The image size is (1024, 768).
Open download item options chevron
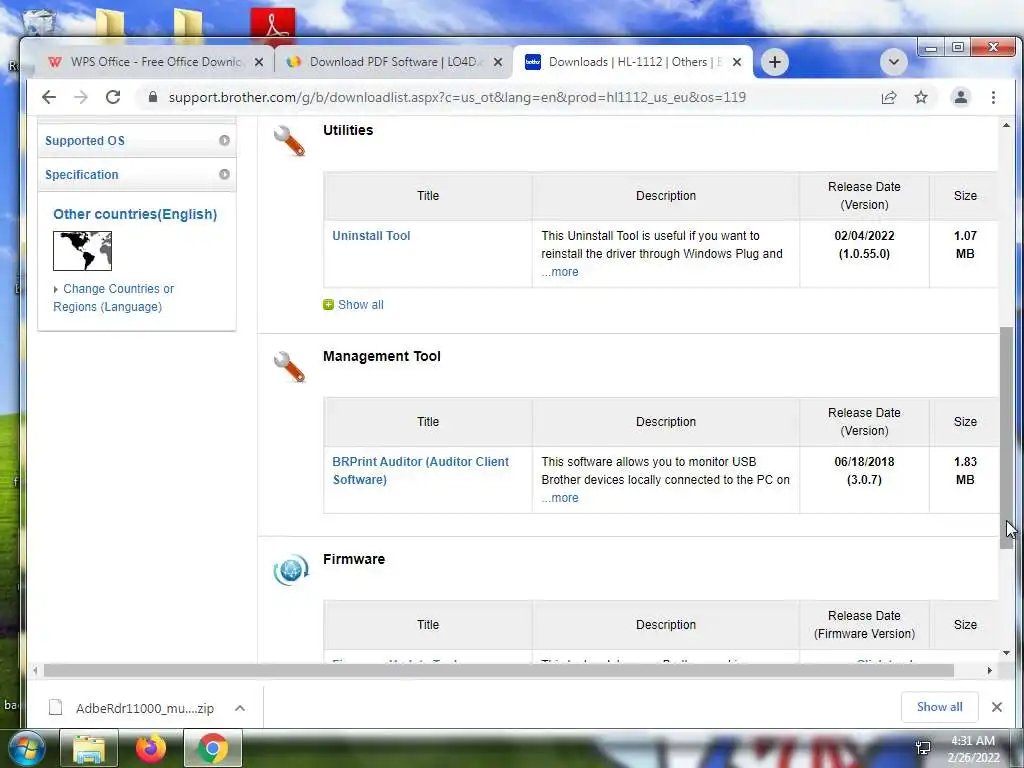[x=240, y=708]
